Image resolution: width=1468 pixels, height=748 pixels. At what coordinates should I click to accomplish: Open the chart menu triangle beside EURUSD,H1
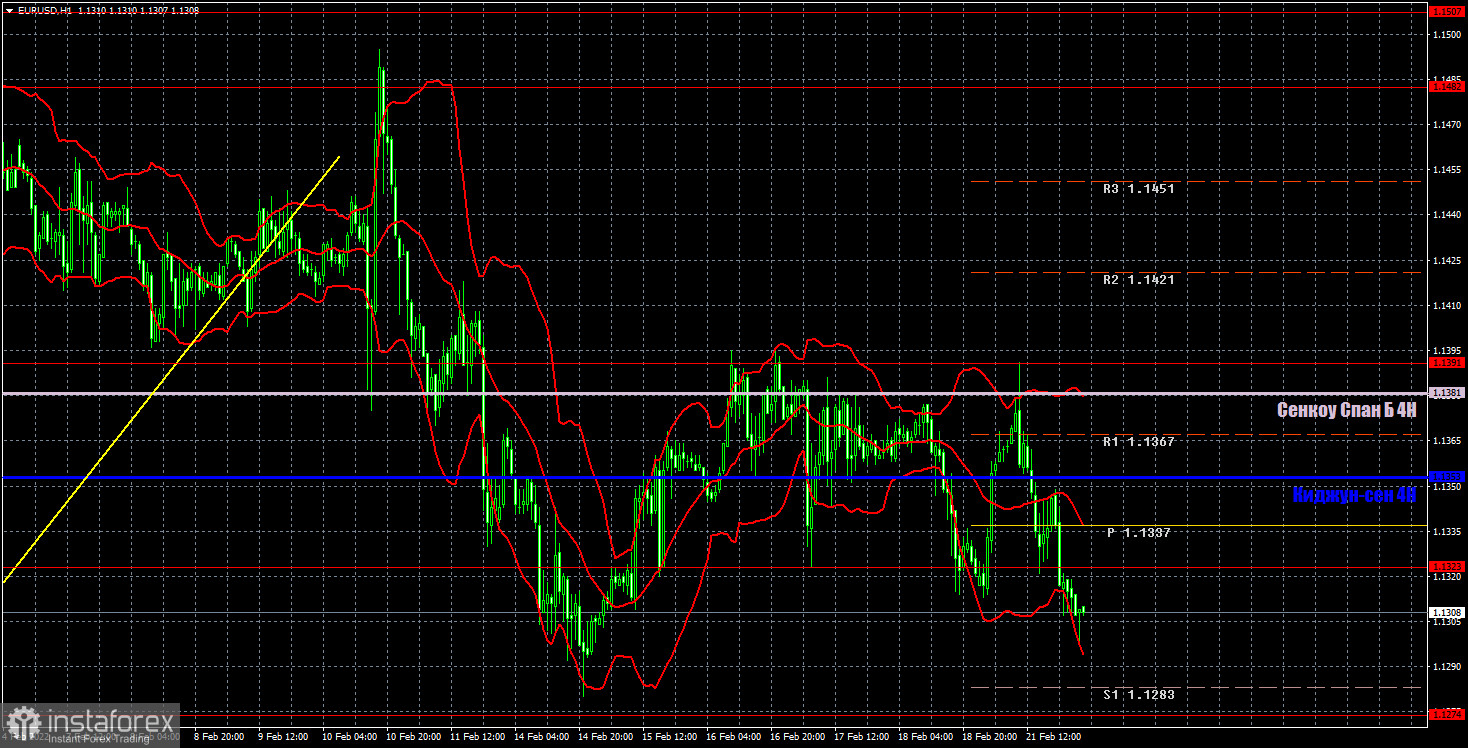click(9, 9)
